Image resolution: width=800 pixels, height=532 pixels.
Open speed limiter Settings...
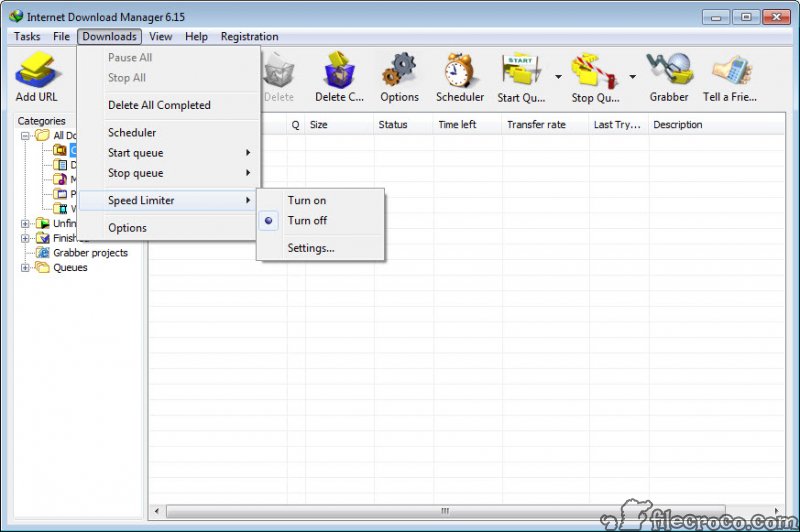(320, 248)
